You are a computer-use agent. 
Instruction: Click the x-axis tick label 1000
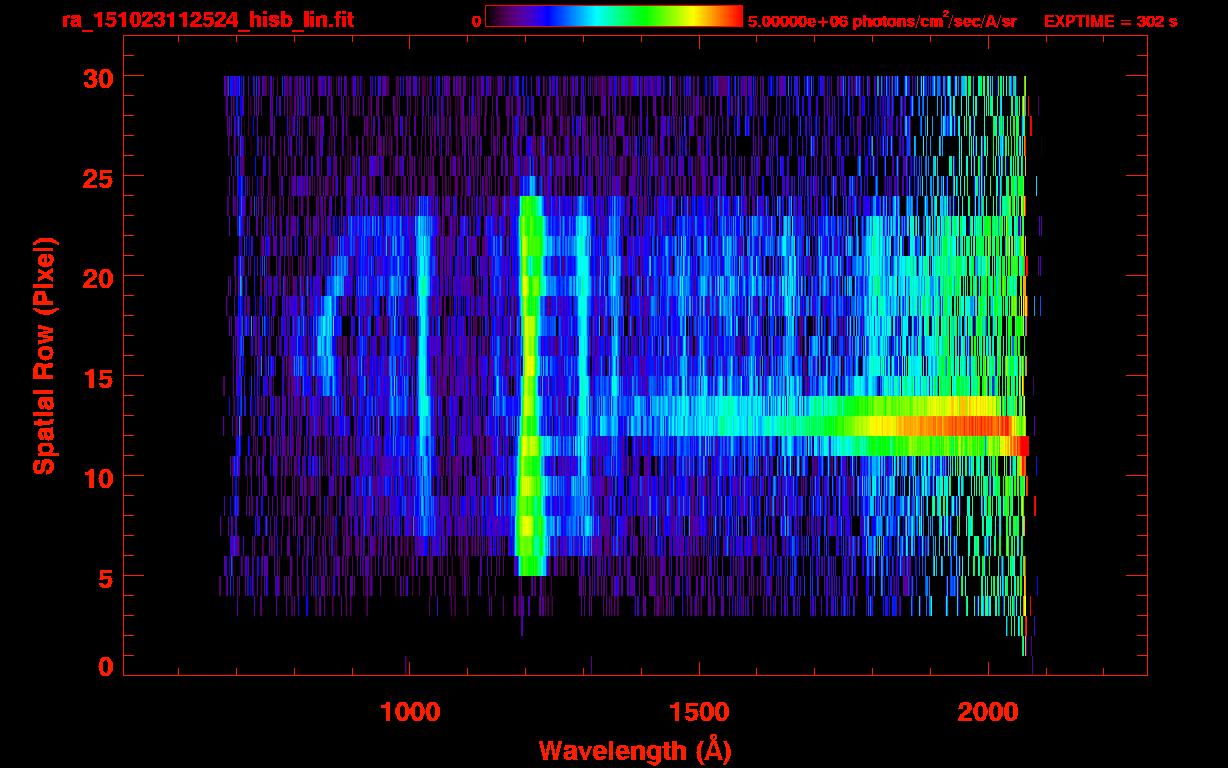(x=410, y=712)
